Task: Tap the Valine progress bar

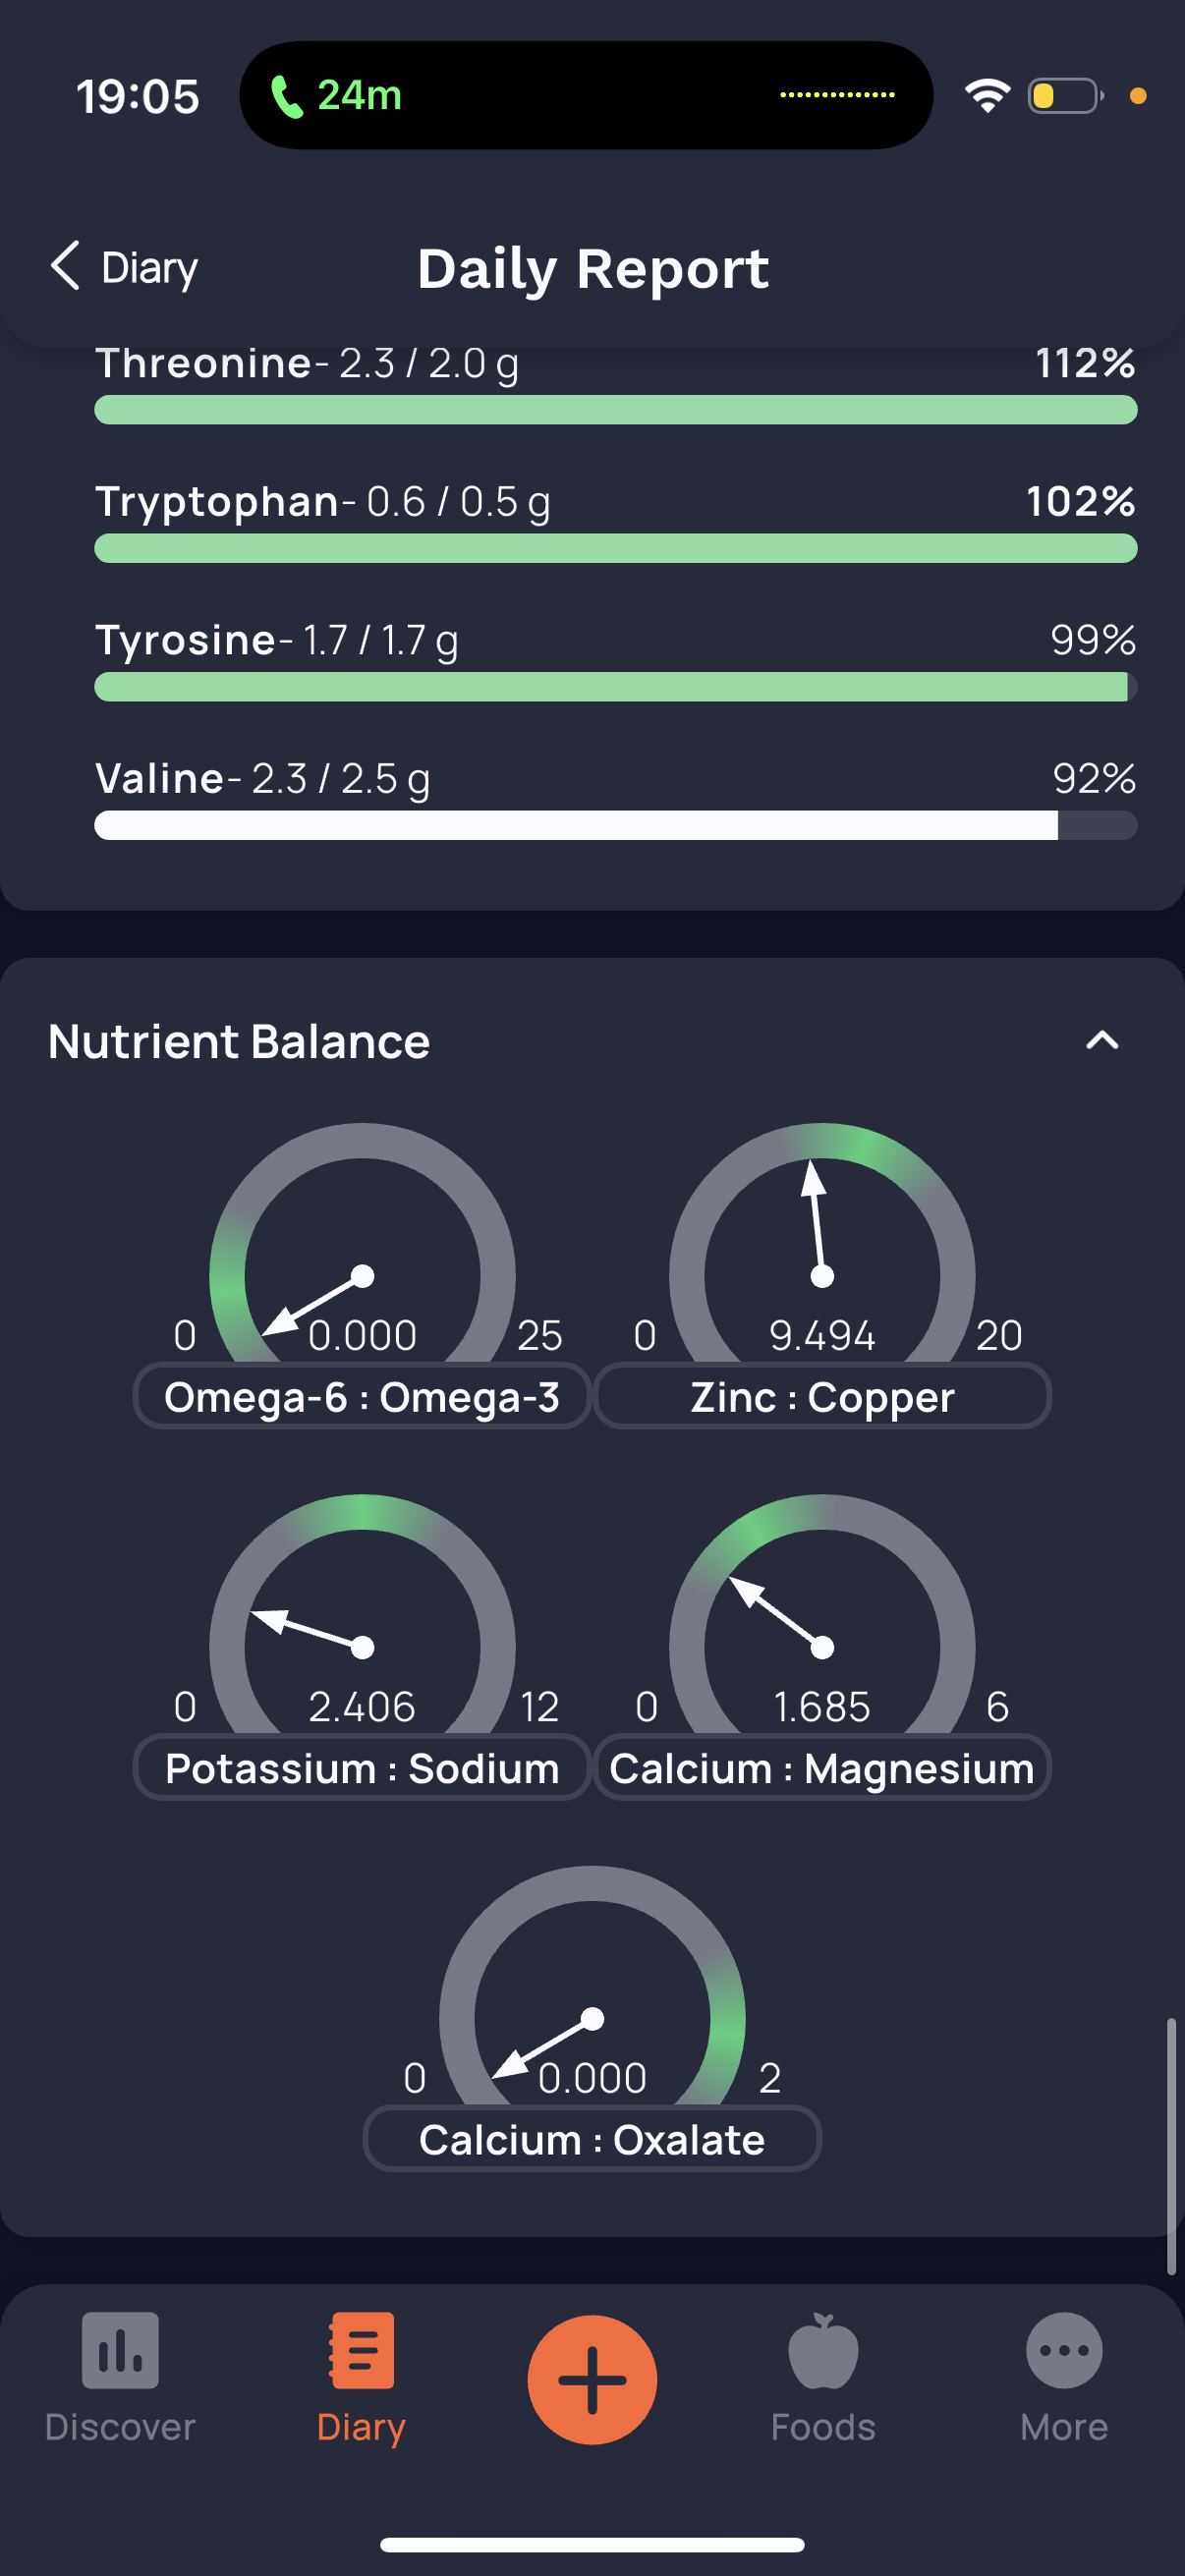Action: tap(616, 825)
